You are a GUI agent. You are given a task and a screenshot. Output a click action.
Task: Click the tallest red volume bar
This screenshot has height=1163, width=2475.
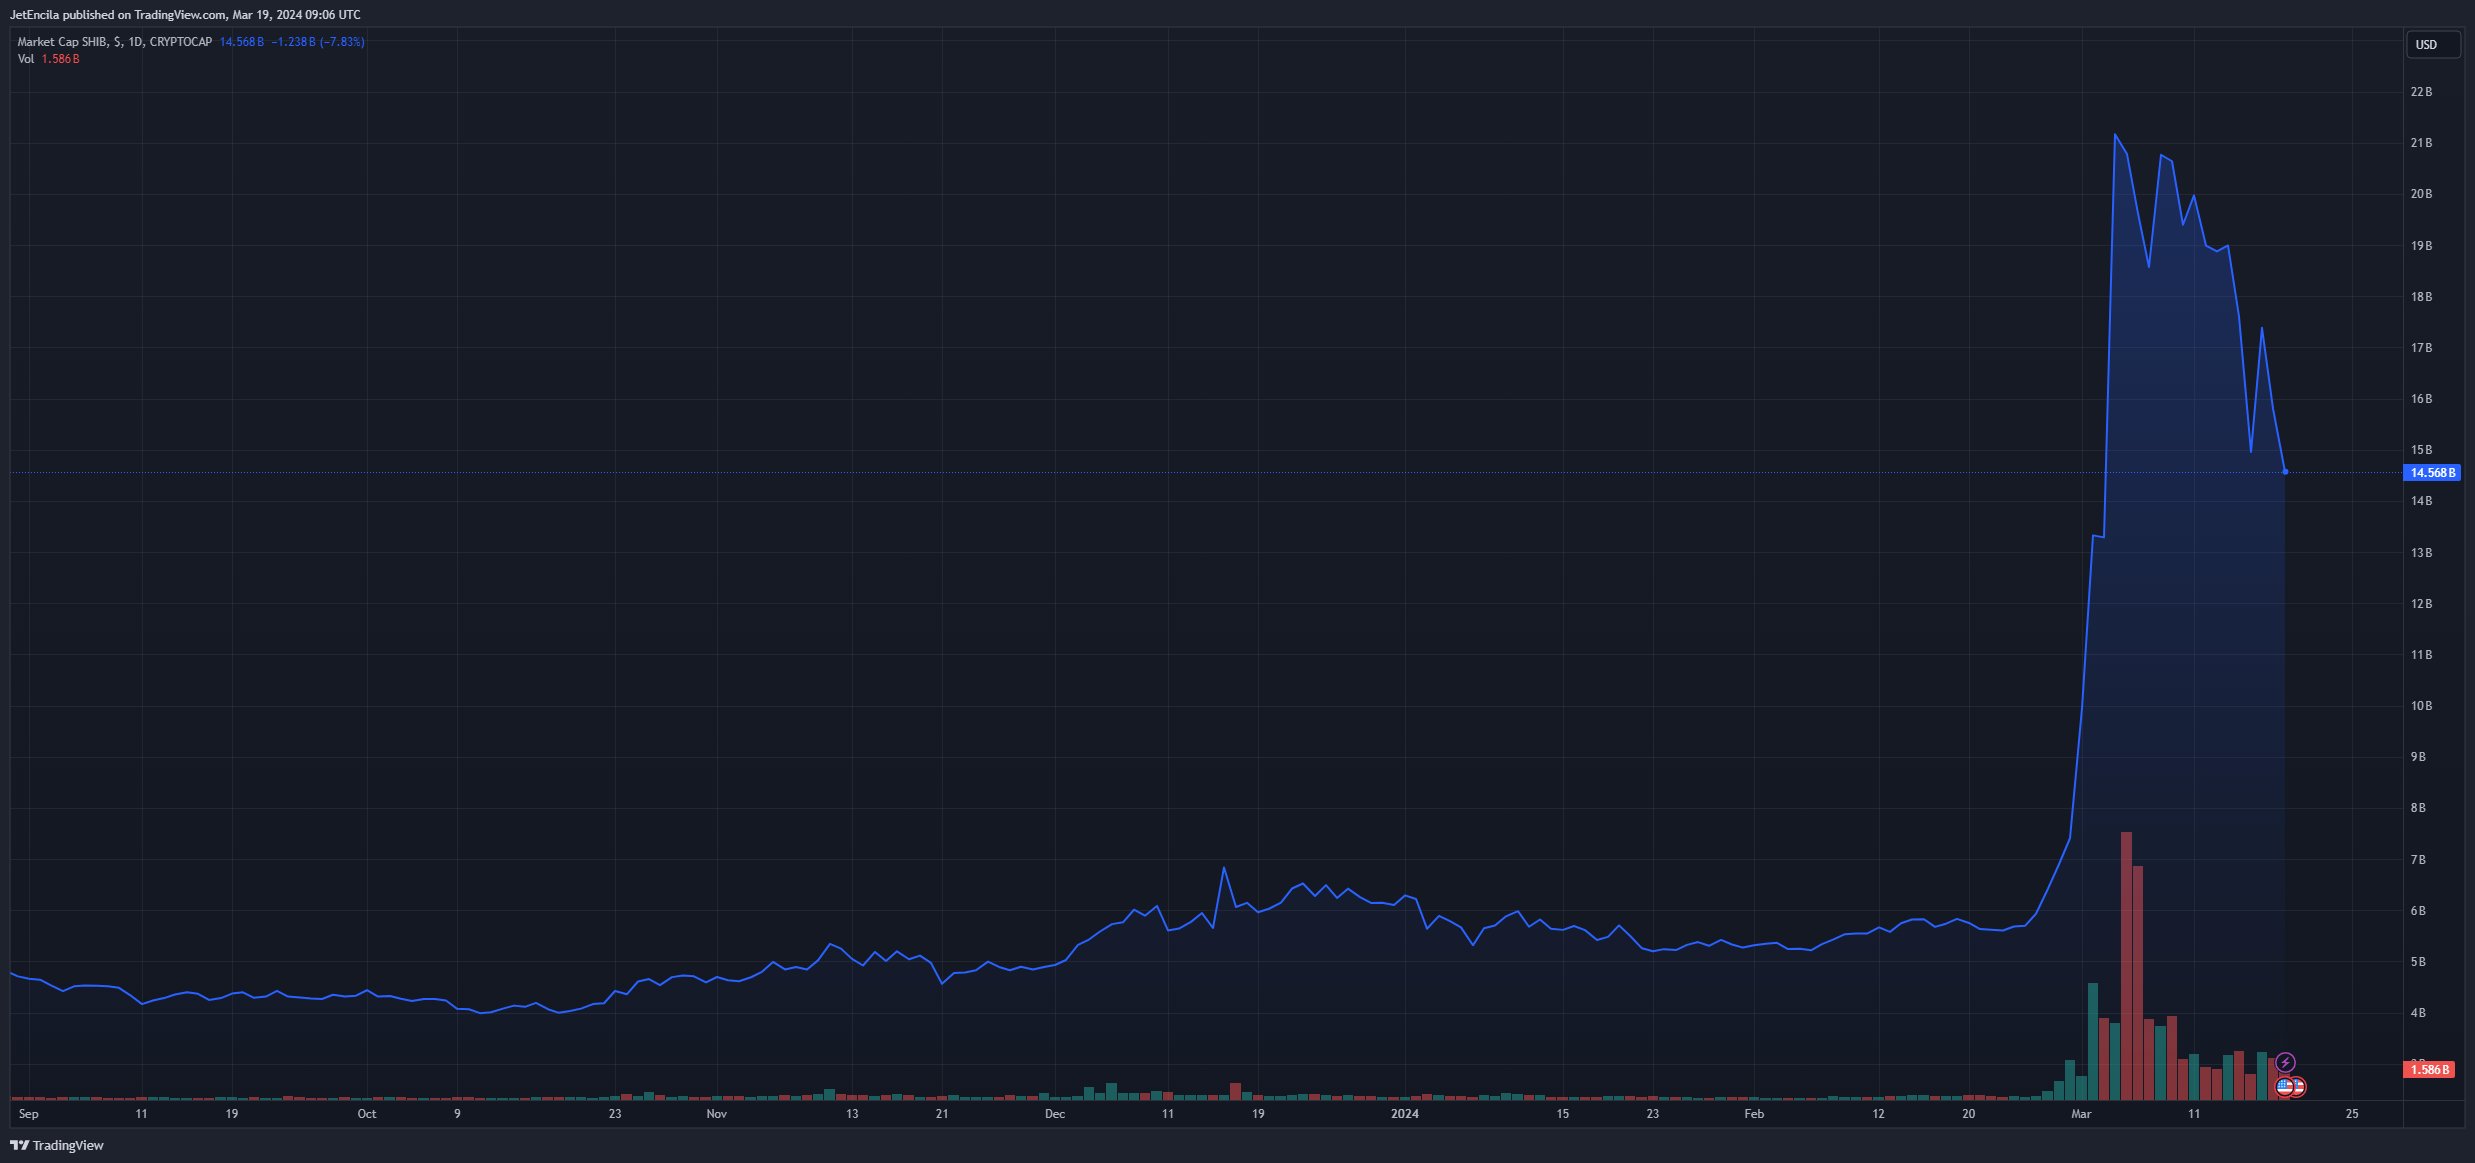[2126, 965]
